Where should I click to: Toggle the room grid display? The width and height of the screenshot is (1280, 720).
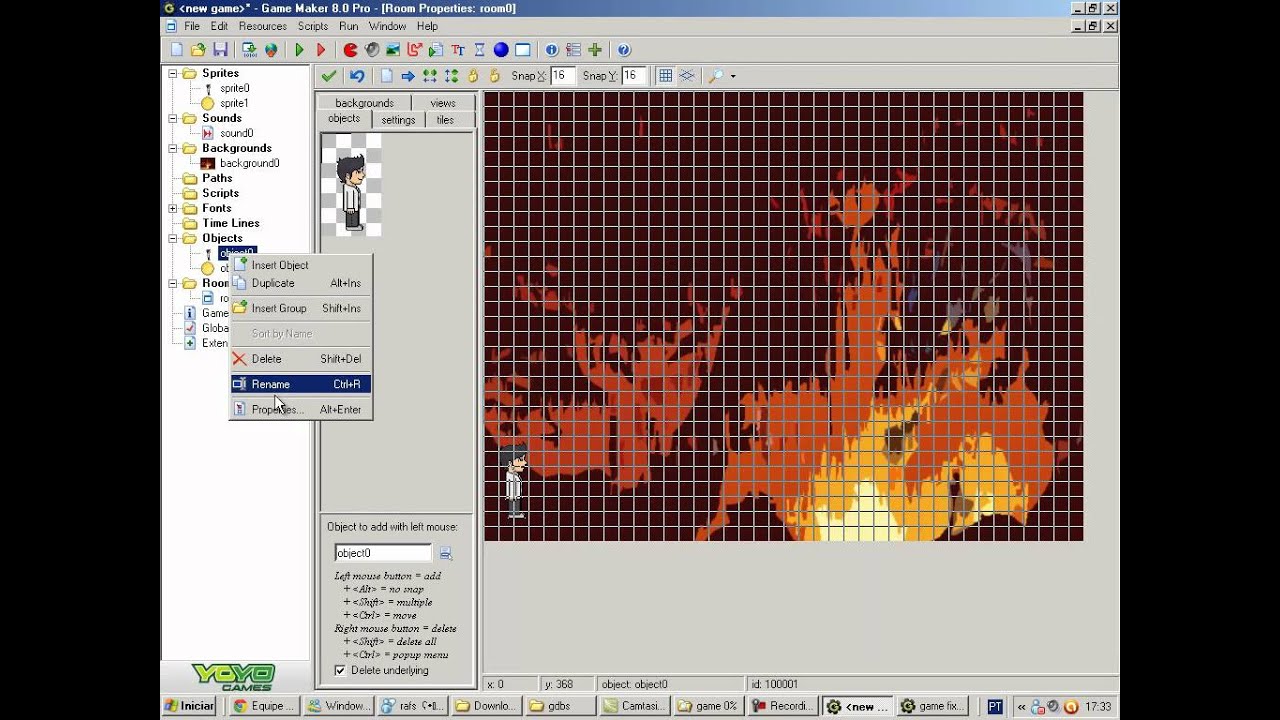coord(665,76)
